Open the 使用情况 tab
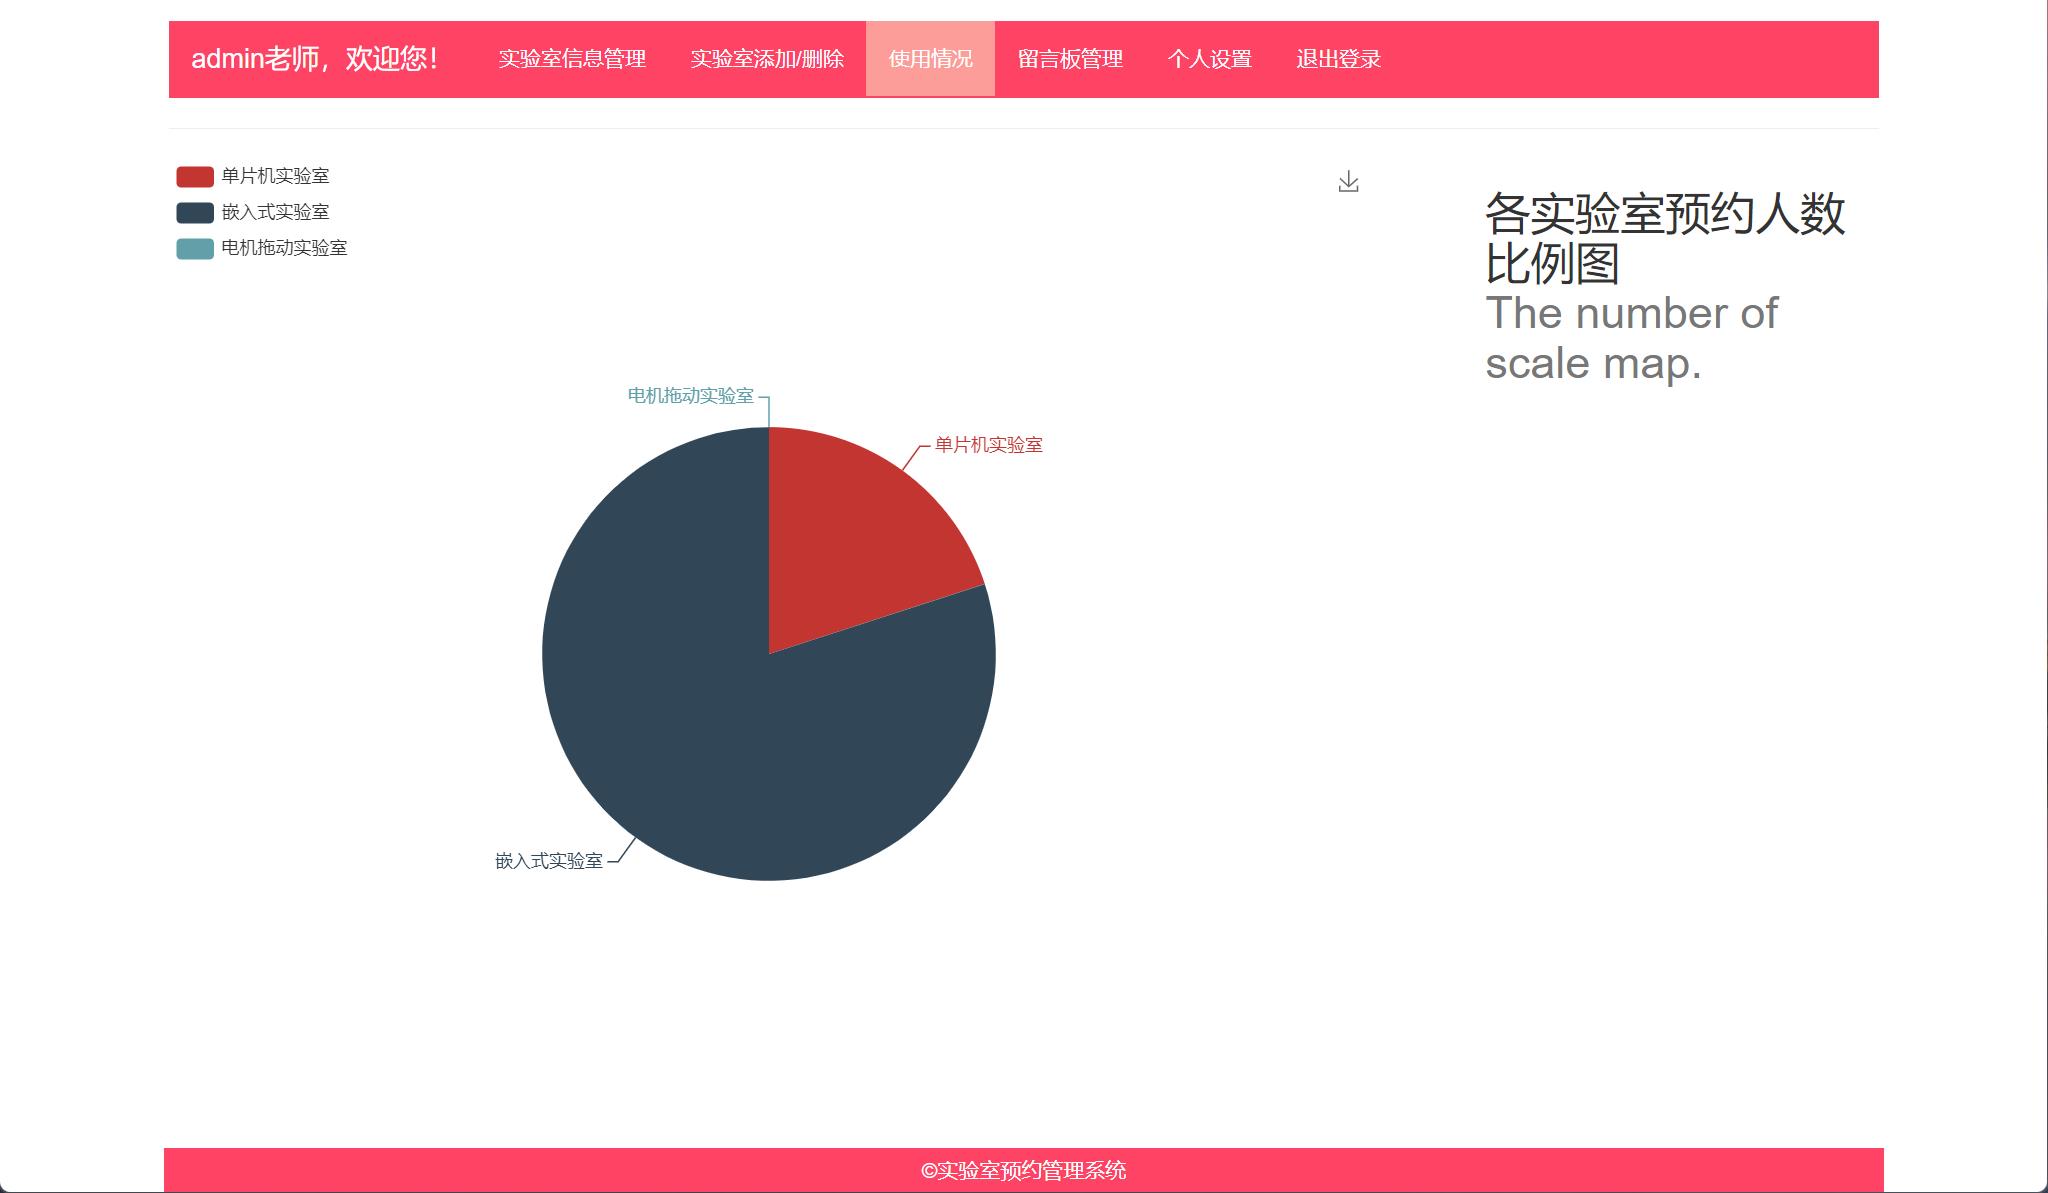The height and width of the screenshot is (1193, 2048). click(x=929, y=59)
